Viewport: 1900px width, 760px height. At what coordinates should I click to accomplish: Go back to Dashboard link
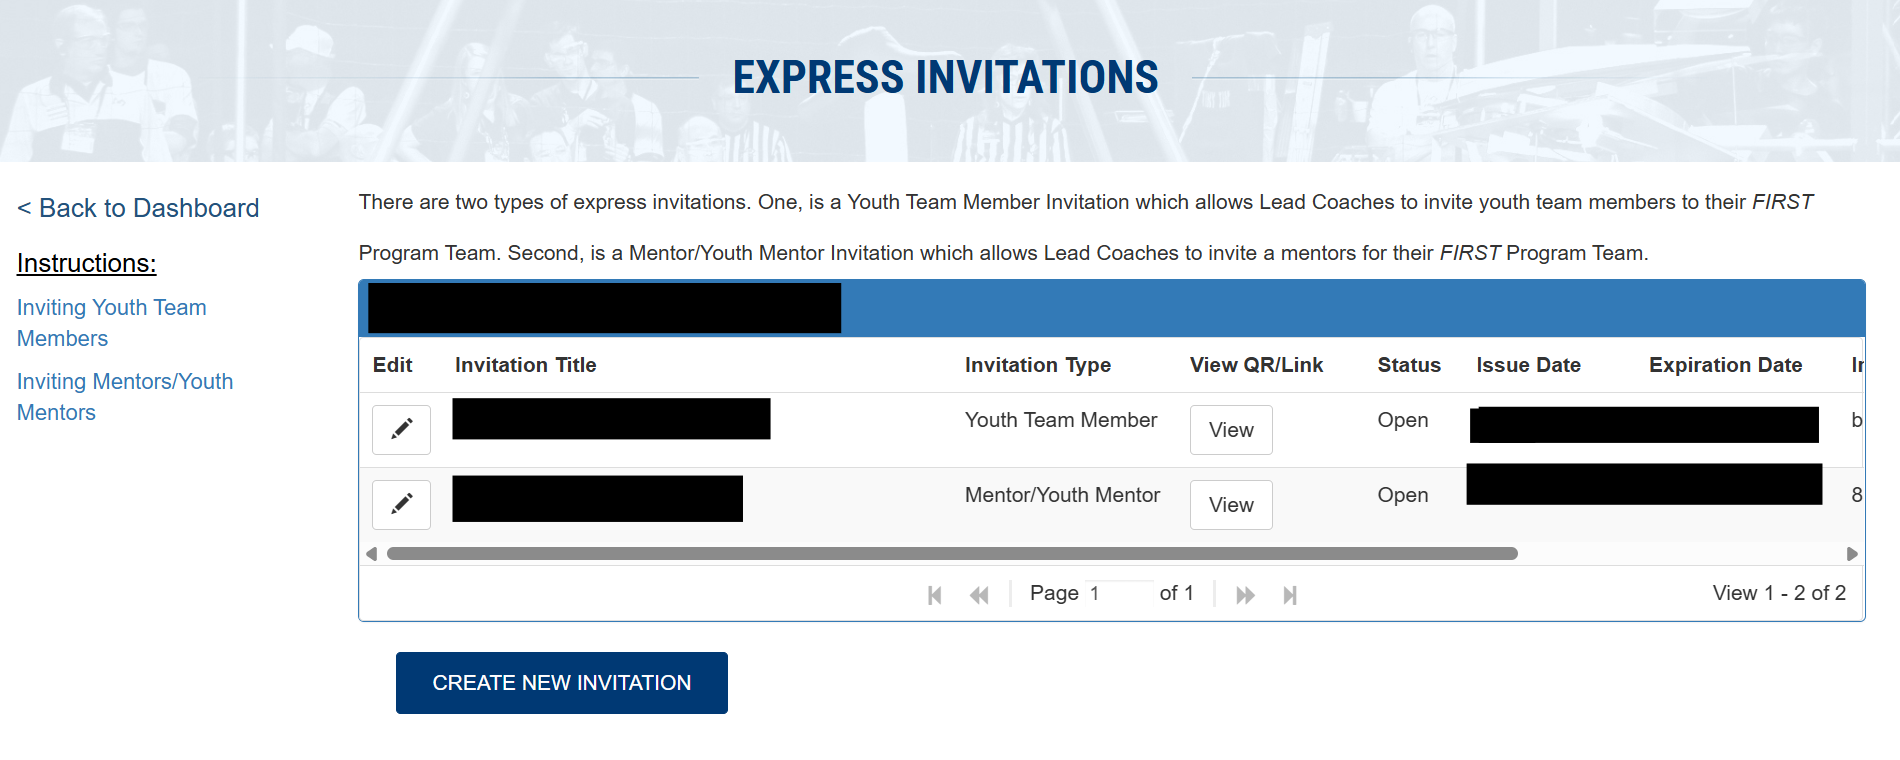tap(138, 208)
